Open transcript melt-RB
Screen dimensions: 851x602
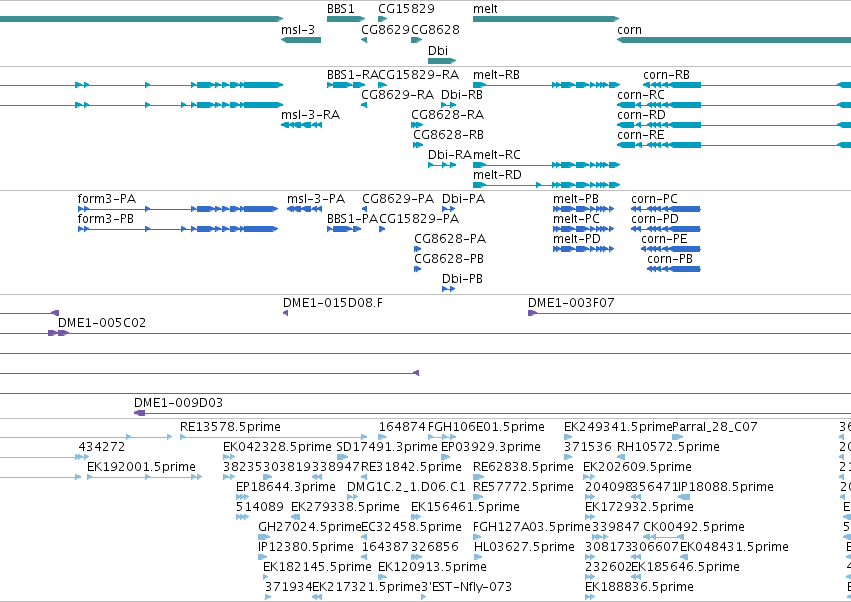point(546,85)
